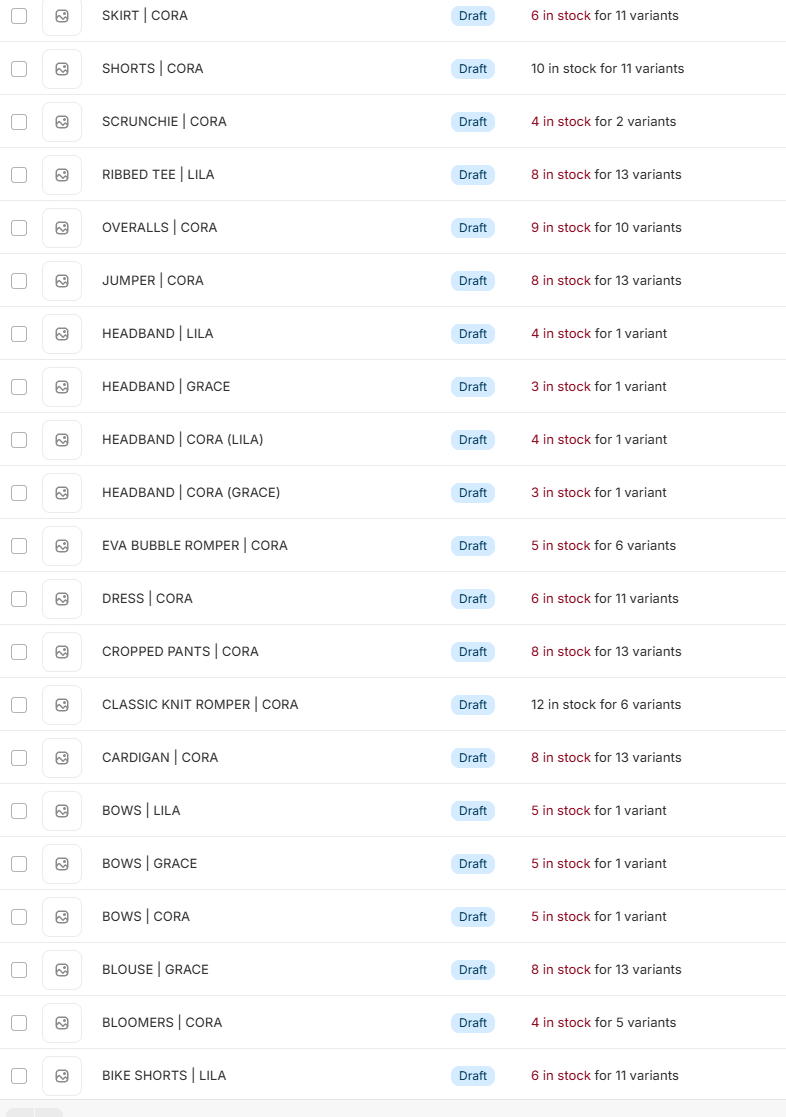Click the image placeholder icon for EVA BUBBLE ROMPER
Viewport: 786px width, 1117px height.
(x=62, y=546)
